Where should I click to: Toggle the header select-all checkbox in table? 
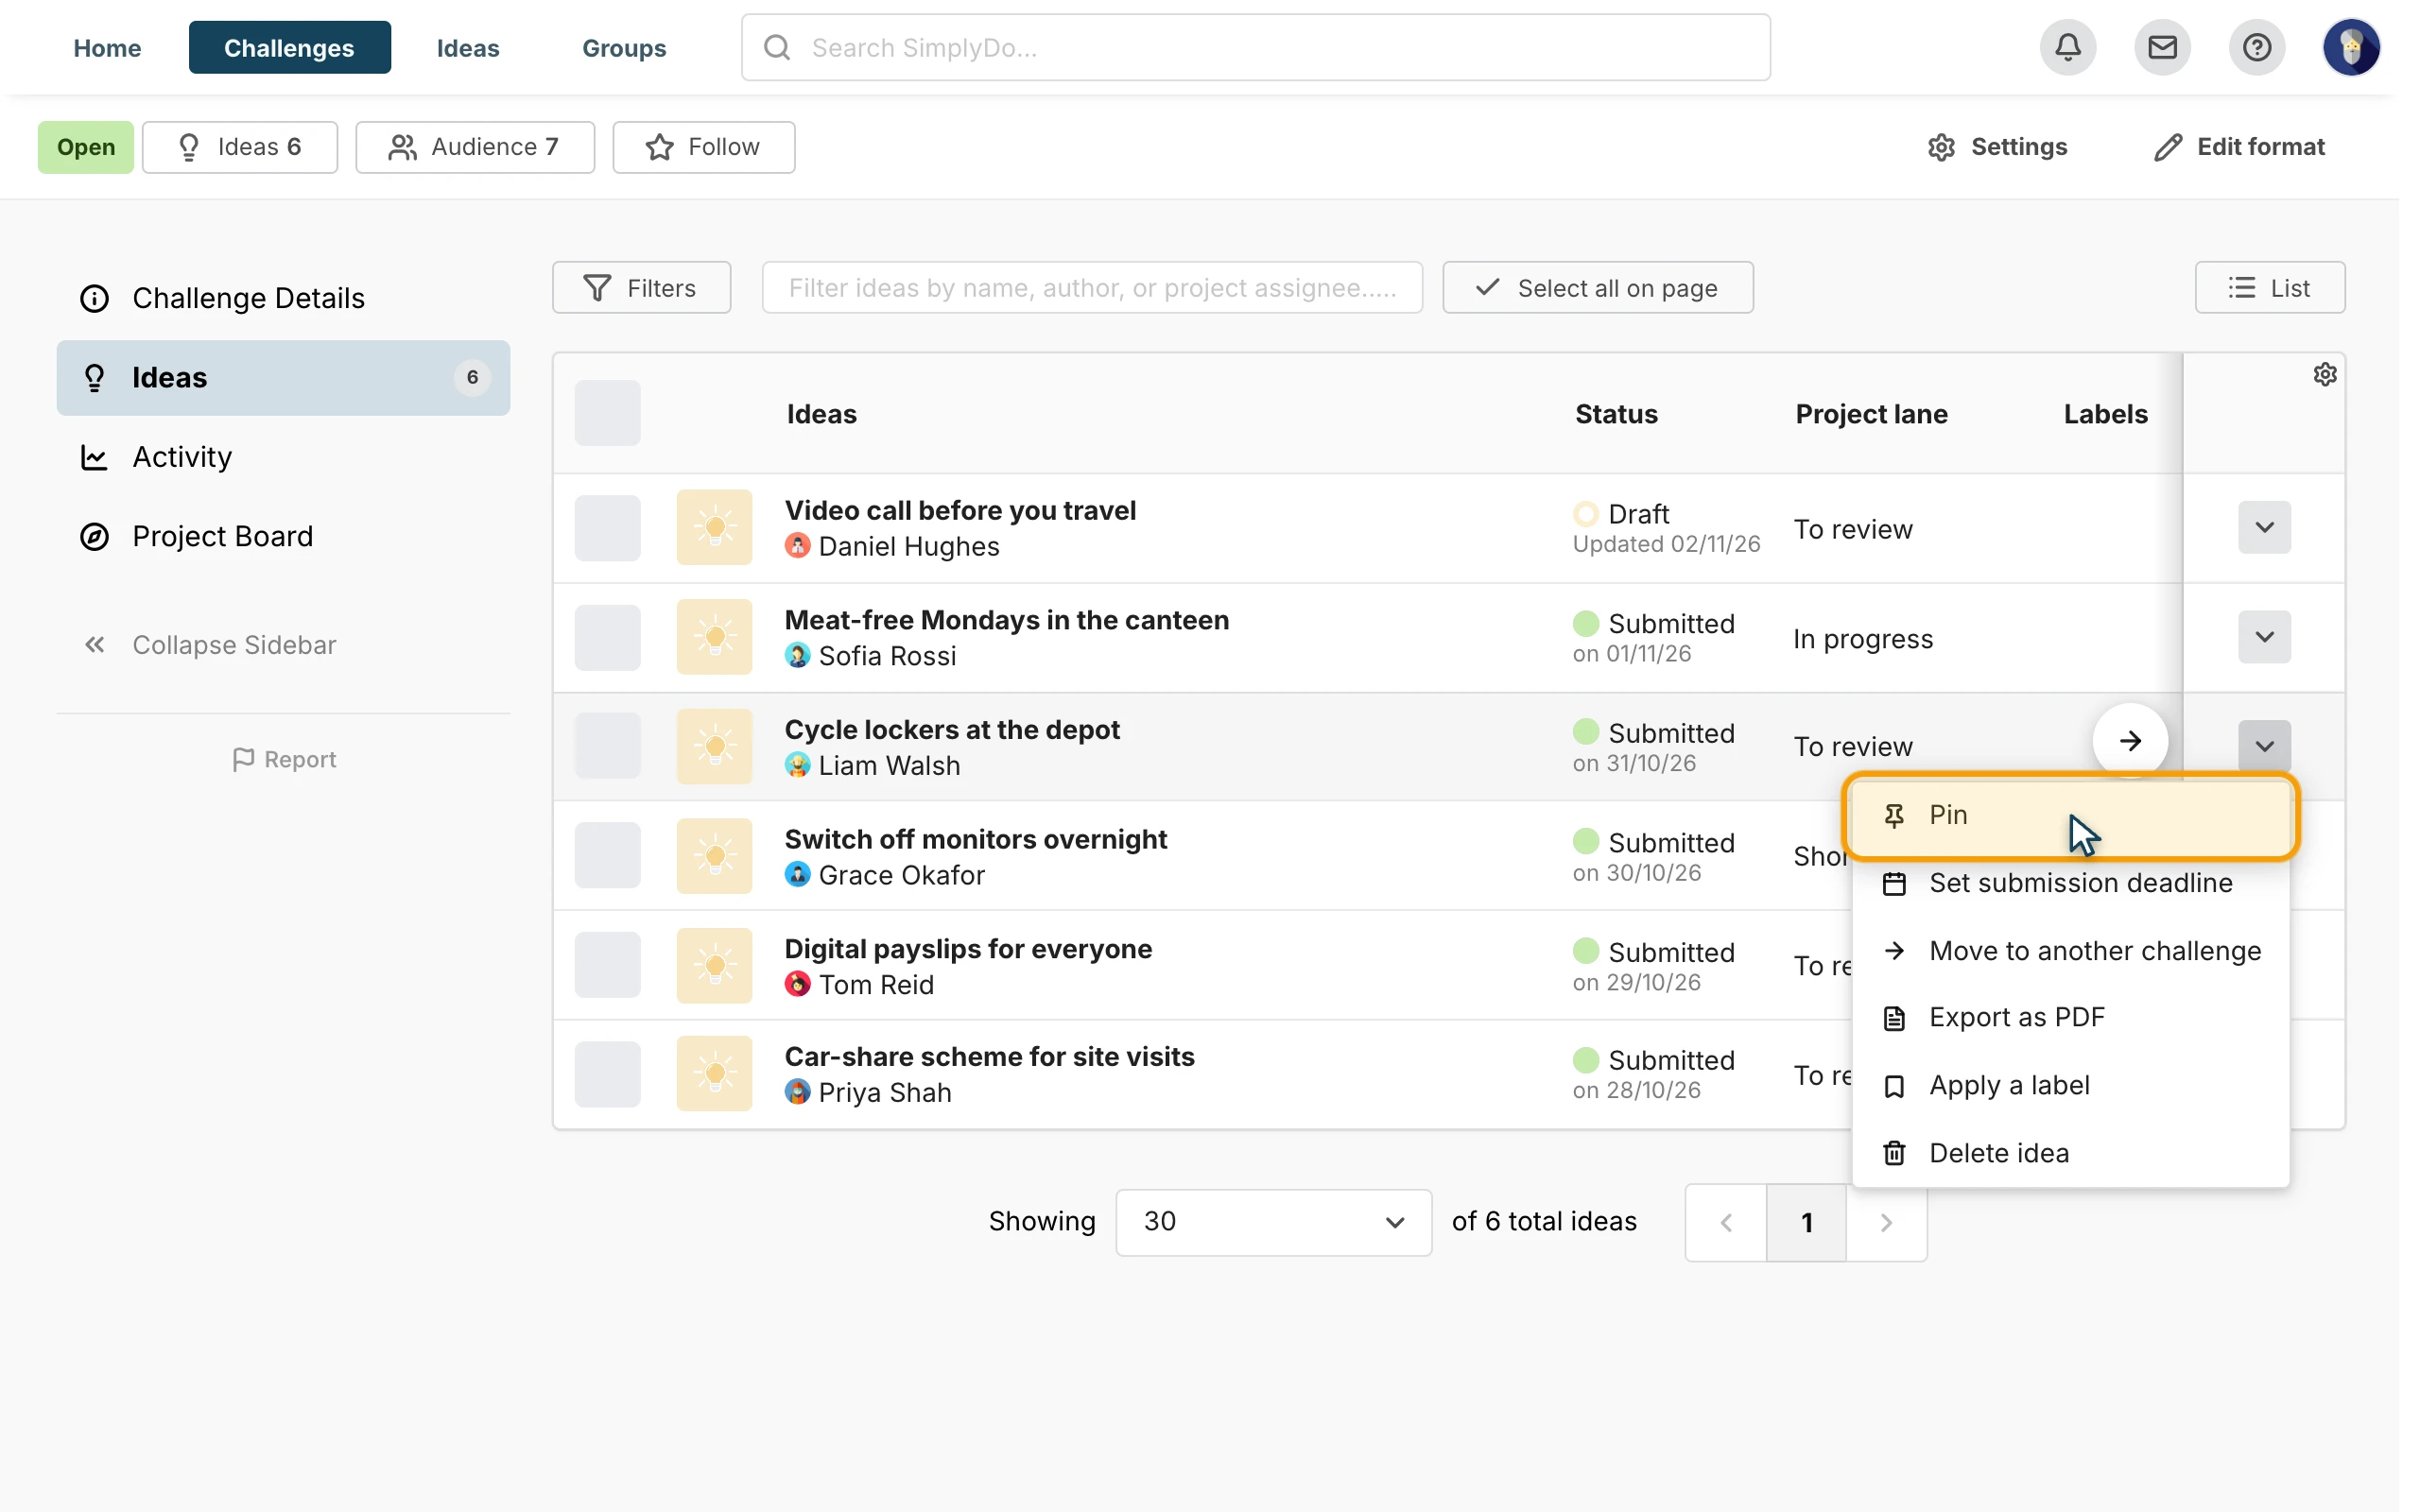[x=607, y=413]
